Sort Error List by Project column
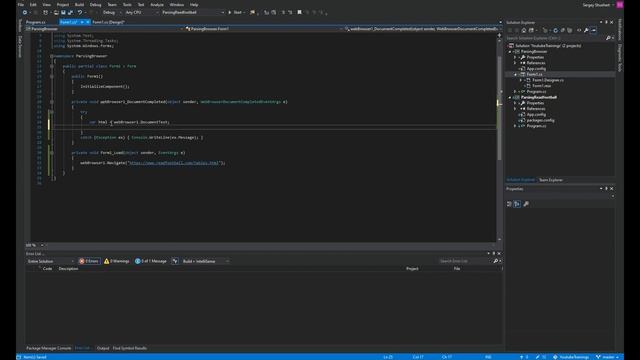 click(x=412, y=269)
